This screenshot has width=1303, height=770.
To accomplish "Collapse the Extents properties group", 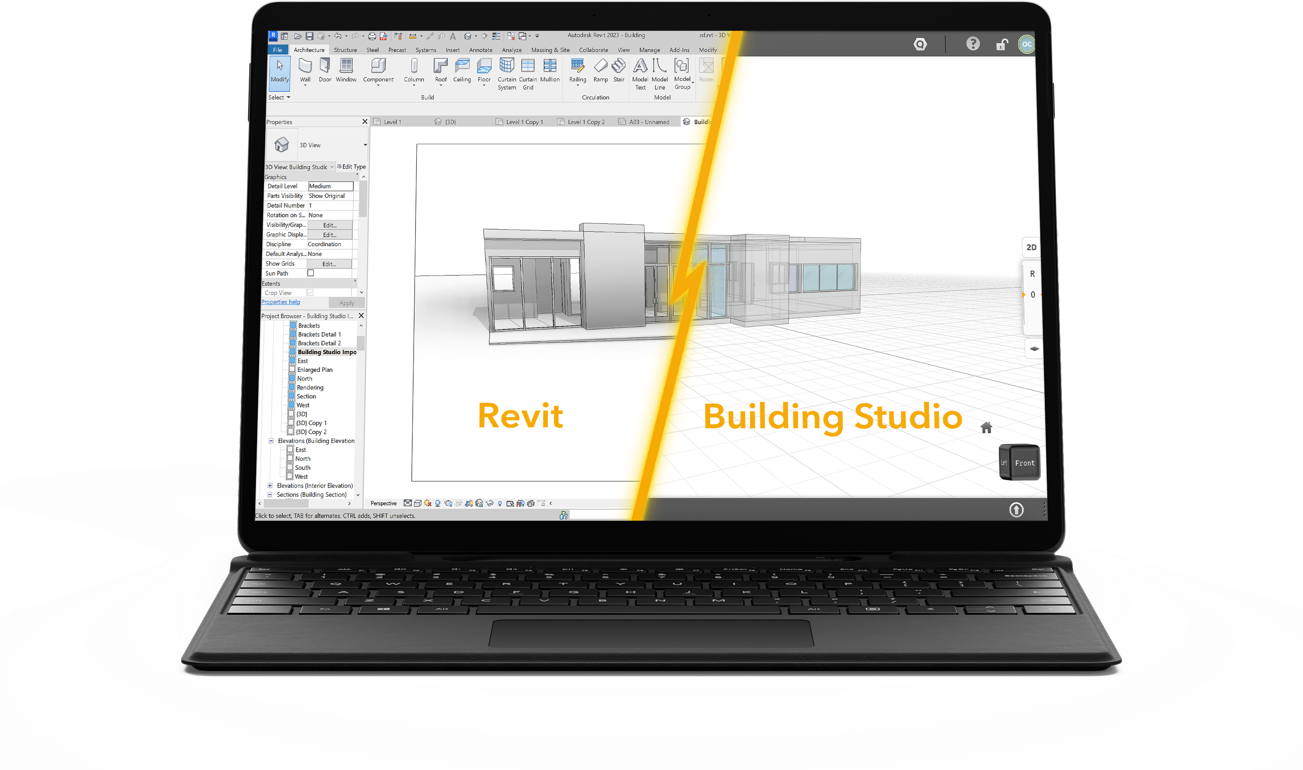I will [x=356, y=283].
